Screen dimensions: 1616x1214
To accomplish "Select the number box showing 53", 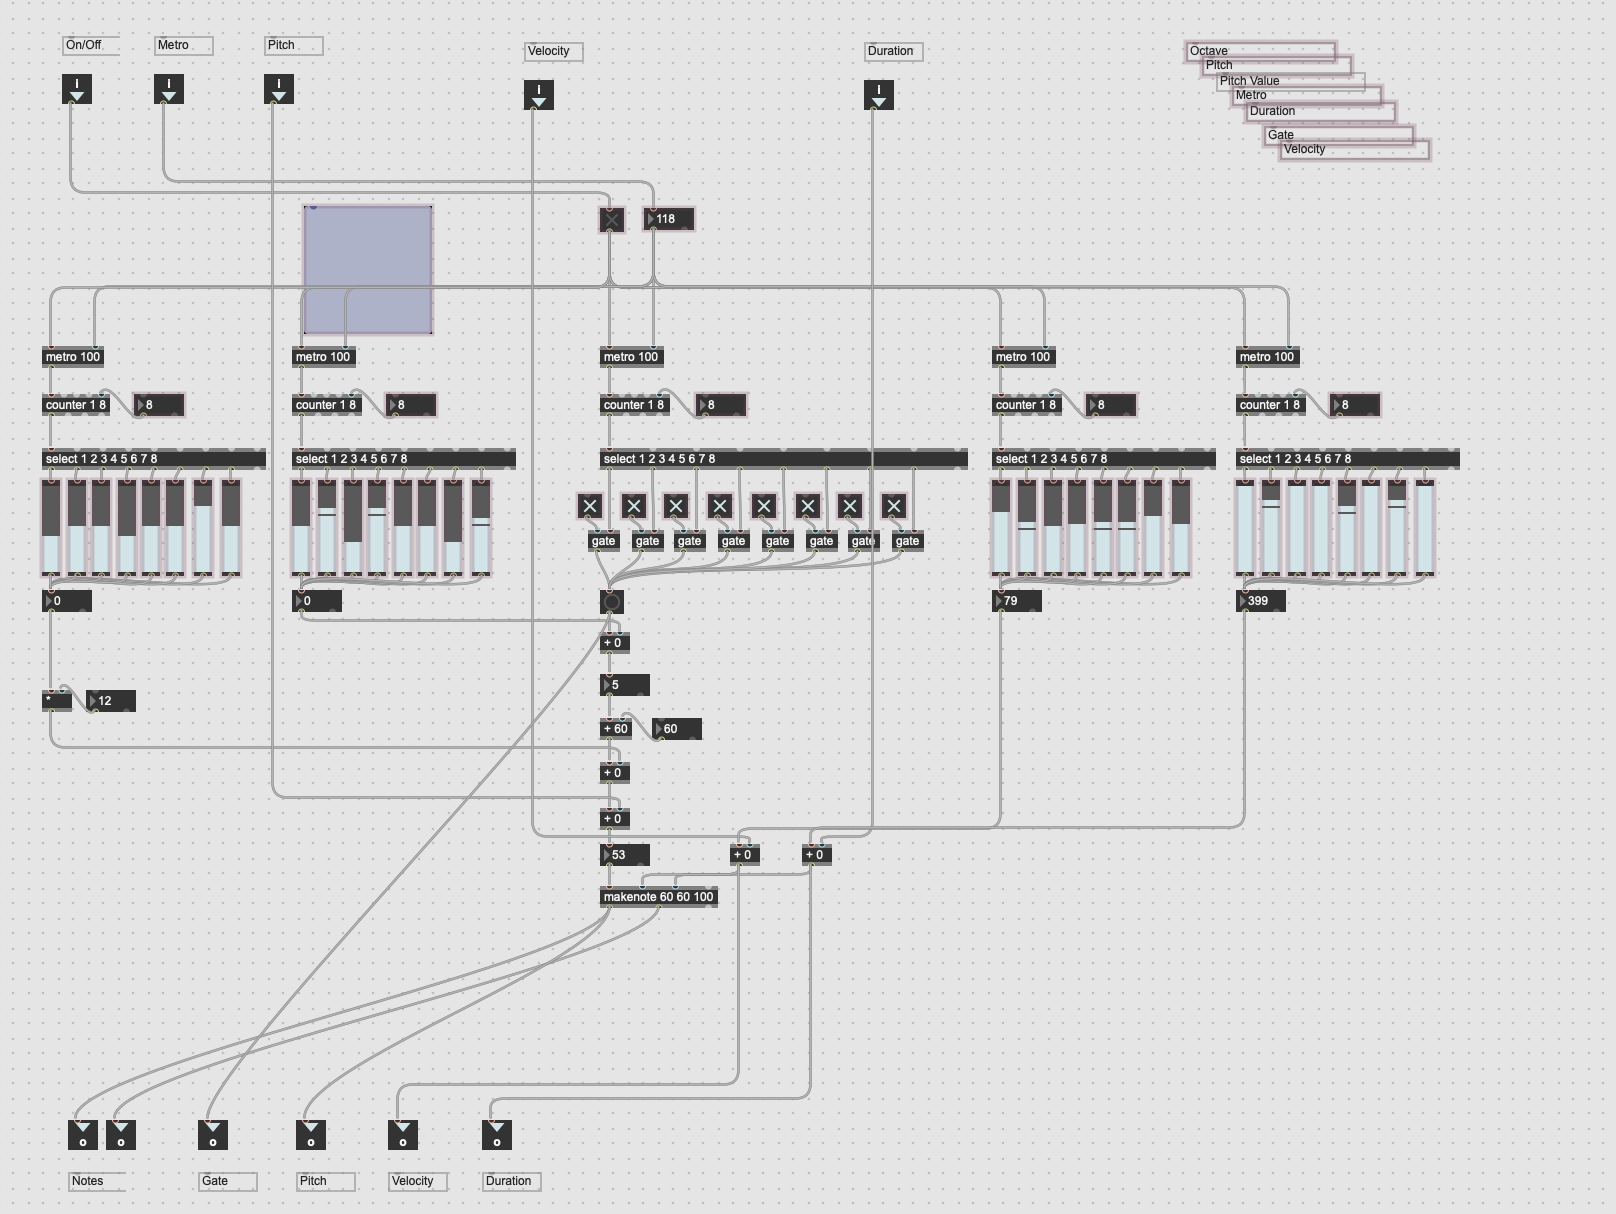I will point(626,855).
